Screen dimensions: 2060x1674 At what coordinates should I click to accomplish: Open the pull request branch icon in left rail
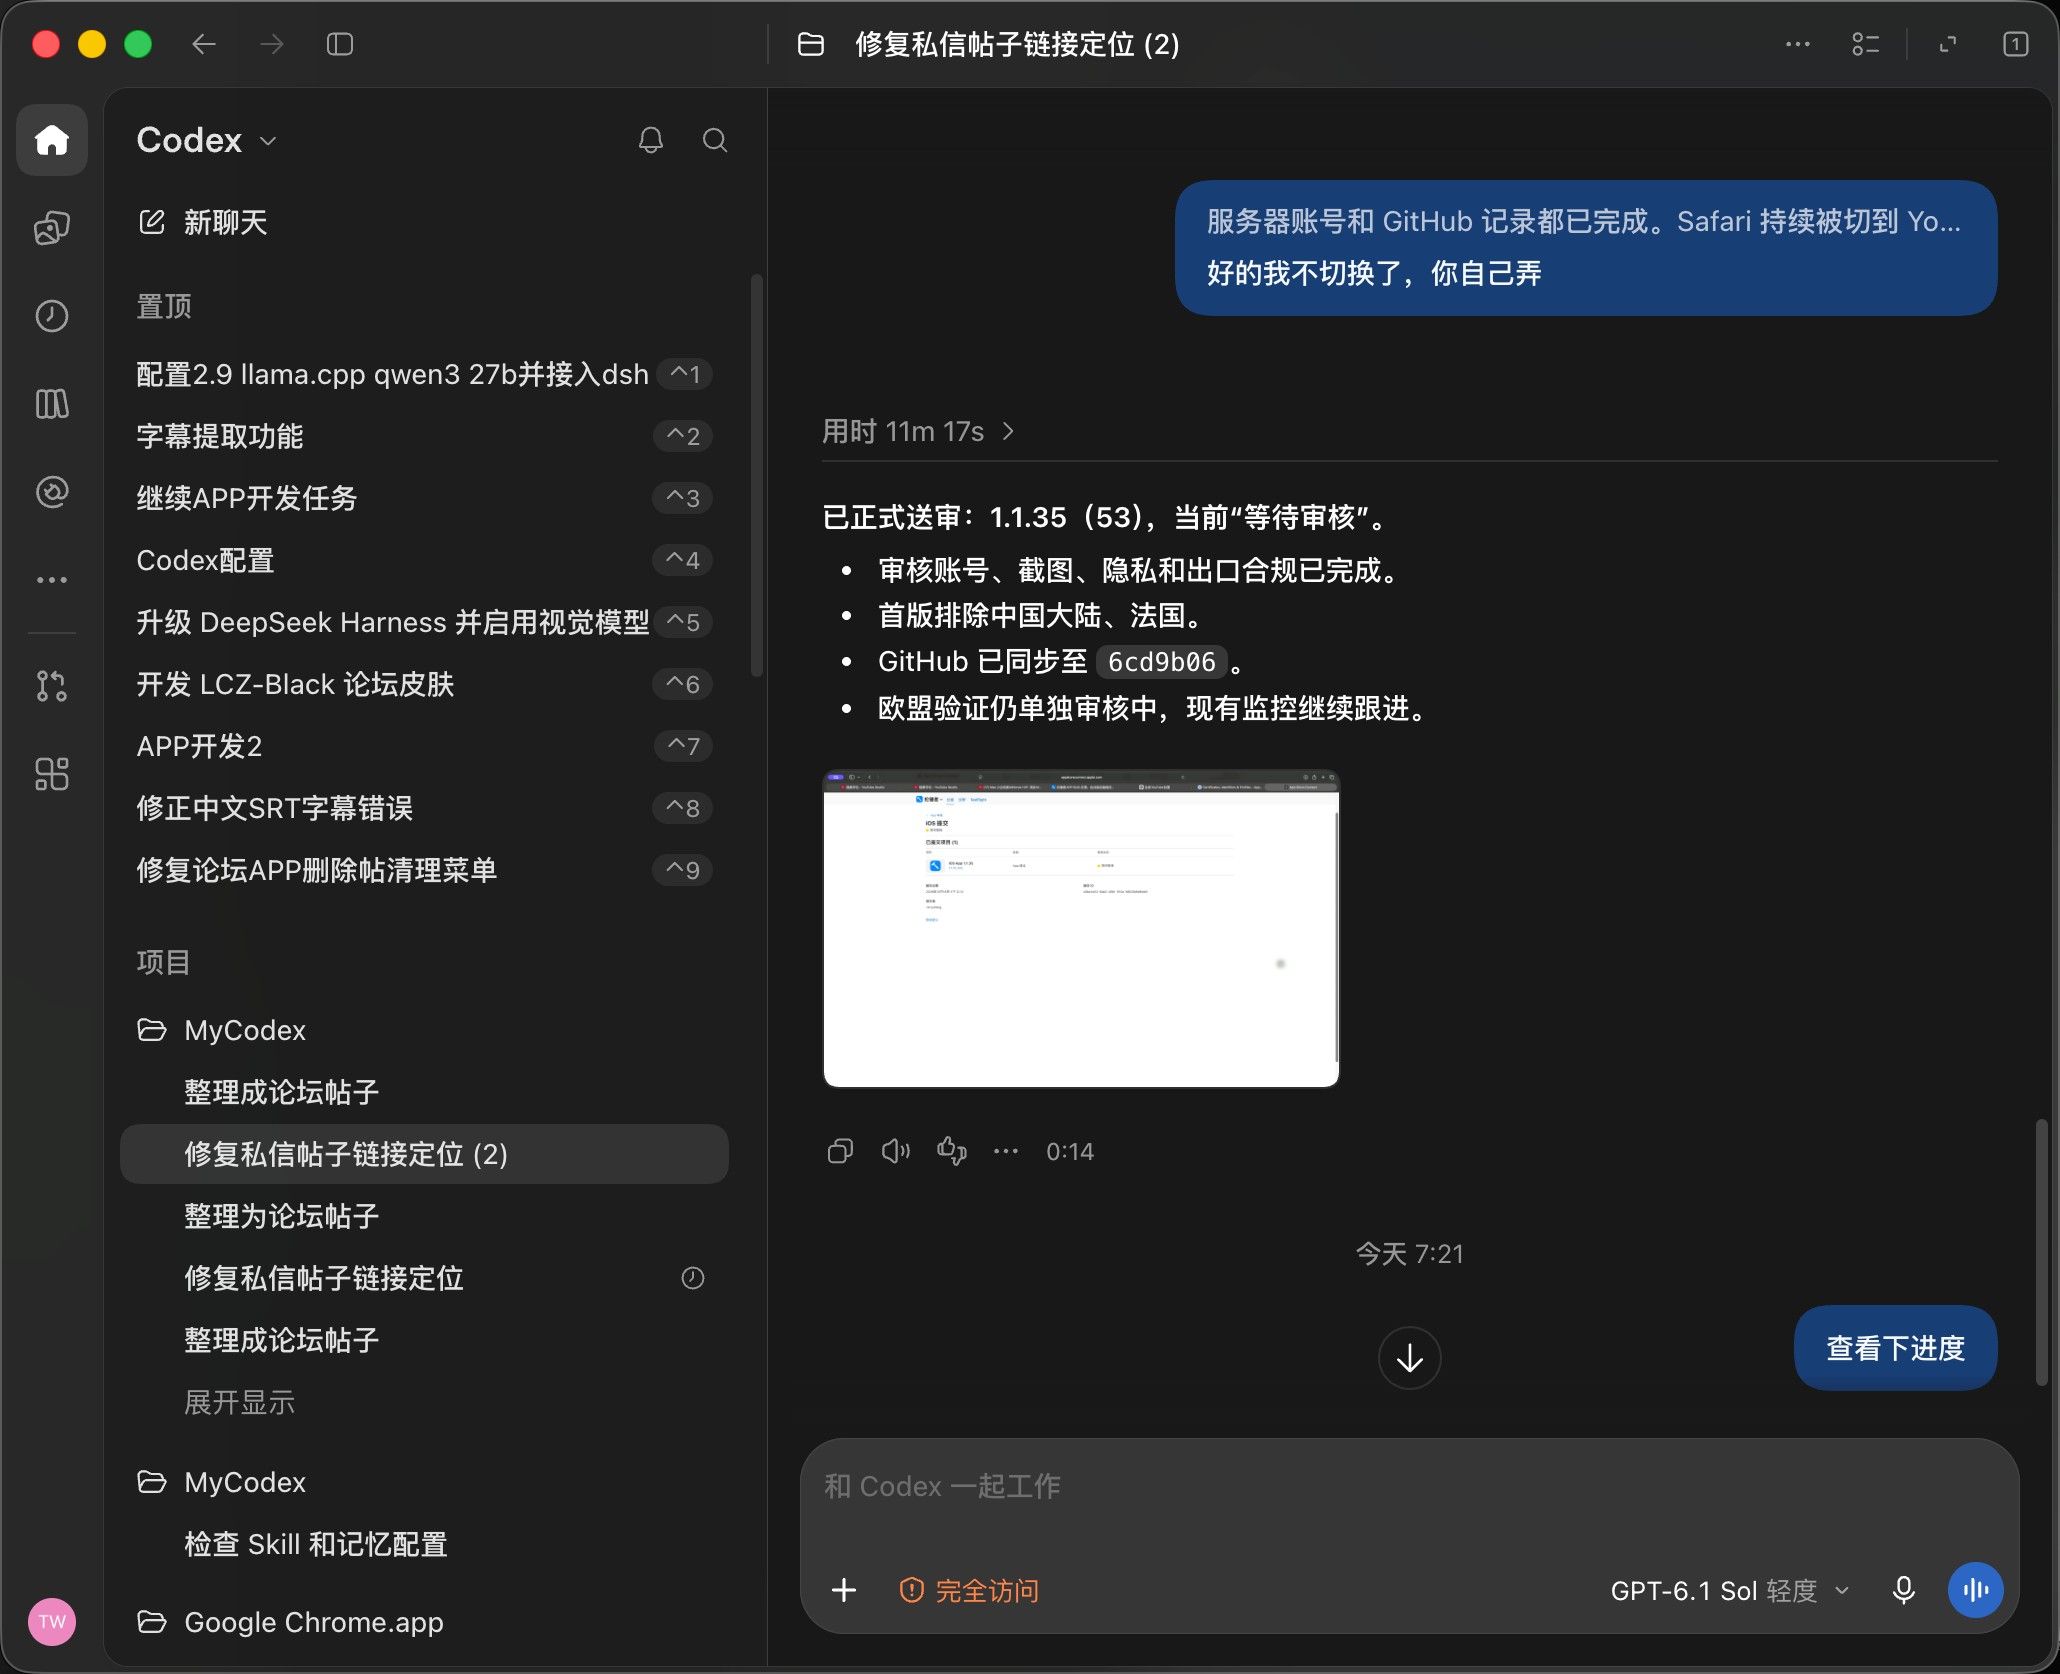pos(52,686)
